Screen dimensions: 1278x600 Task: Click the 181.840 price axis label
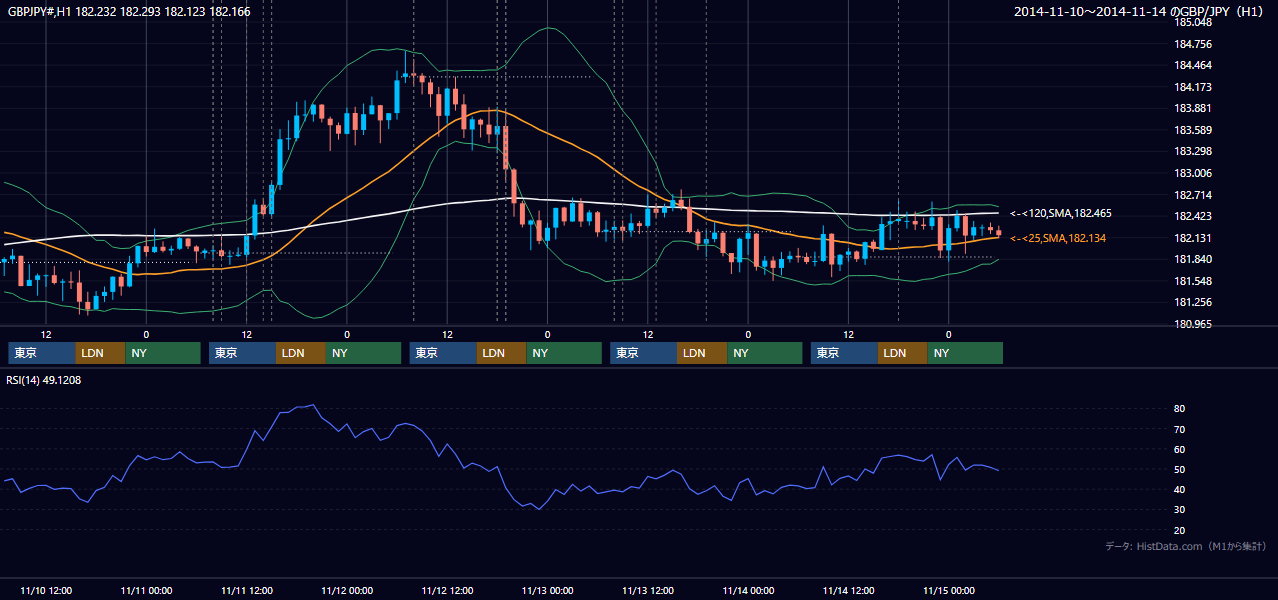coord(1193,259)
